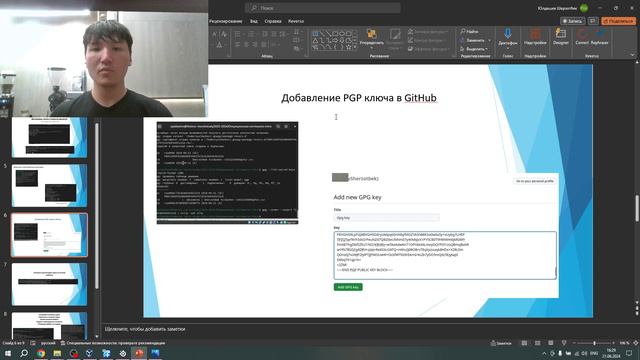Click the user account avatar
Screen dimensions: 640x360
[584, 8]
